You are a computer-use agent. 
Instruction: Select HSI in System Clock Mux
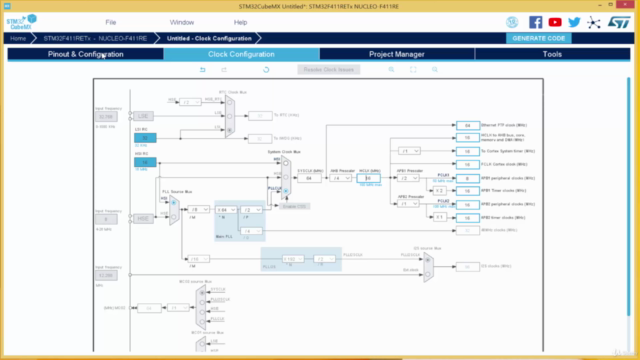286,163
